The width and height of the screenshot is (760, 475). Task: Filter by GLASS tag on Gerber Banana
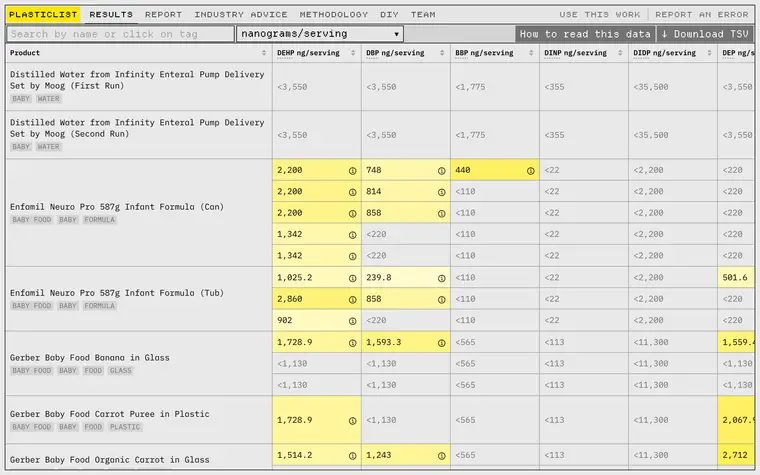(121, 371)
